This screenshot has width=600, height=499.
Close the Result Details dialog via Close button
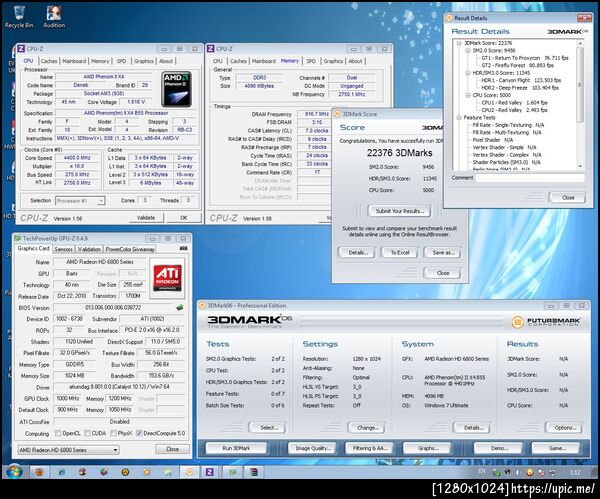pyautogui.click(x=567, y=197)
